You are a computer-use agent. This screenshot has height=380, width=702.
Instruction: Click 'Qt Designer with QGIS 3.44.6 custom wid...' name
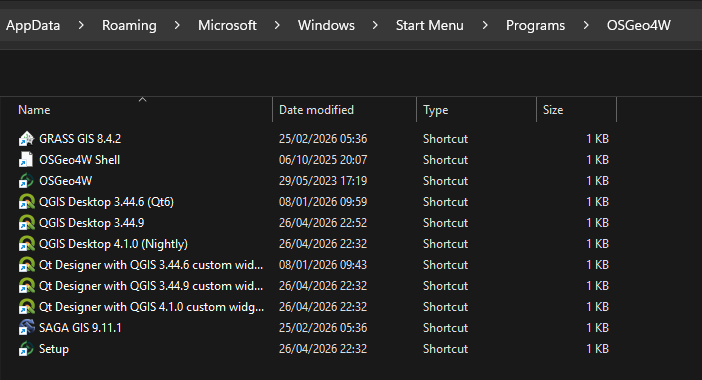[151, 265]
